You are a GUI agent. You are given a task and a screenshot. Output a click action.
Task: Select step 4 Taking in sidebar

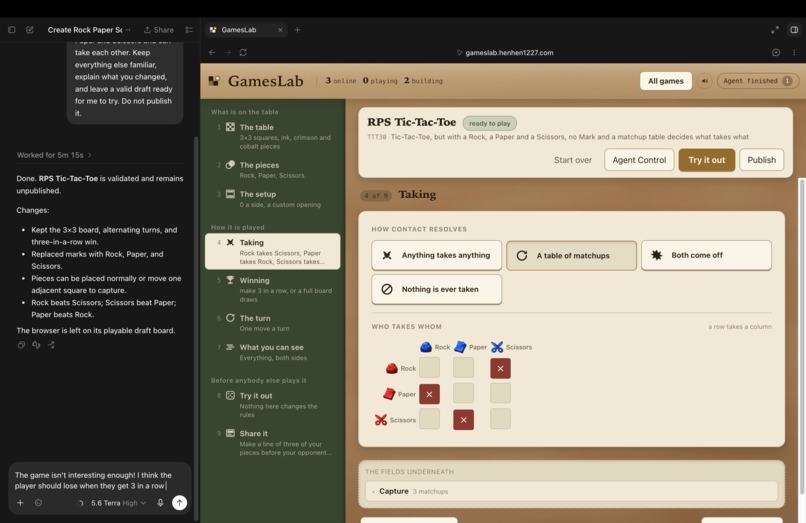point(272,251)
